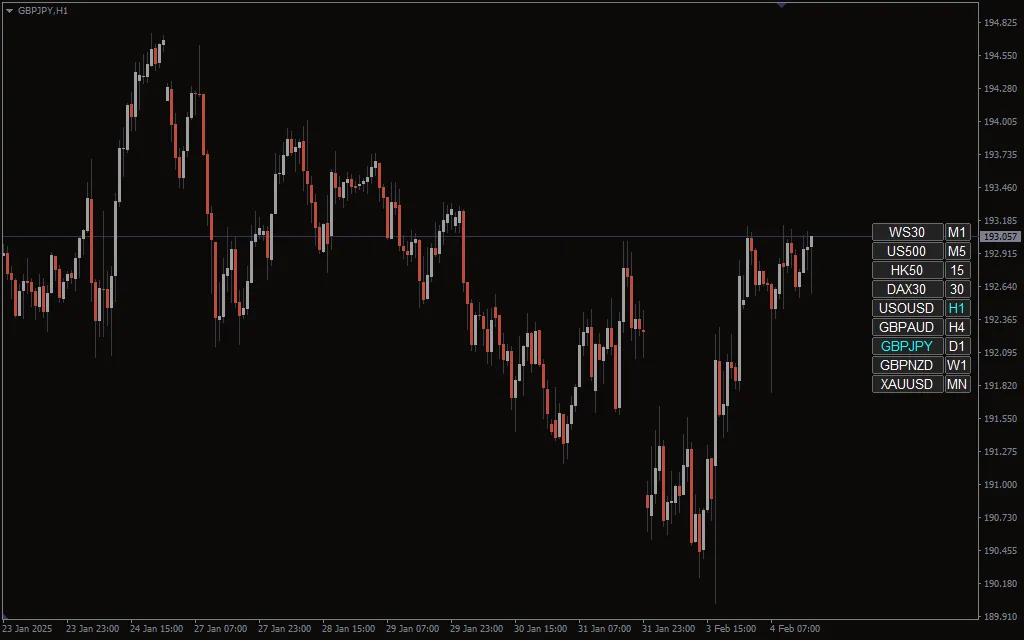This screenshot has height=640, width=1024.
Task: Reselect the active GBPJPY symbol
Action: 906,346
